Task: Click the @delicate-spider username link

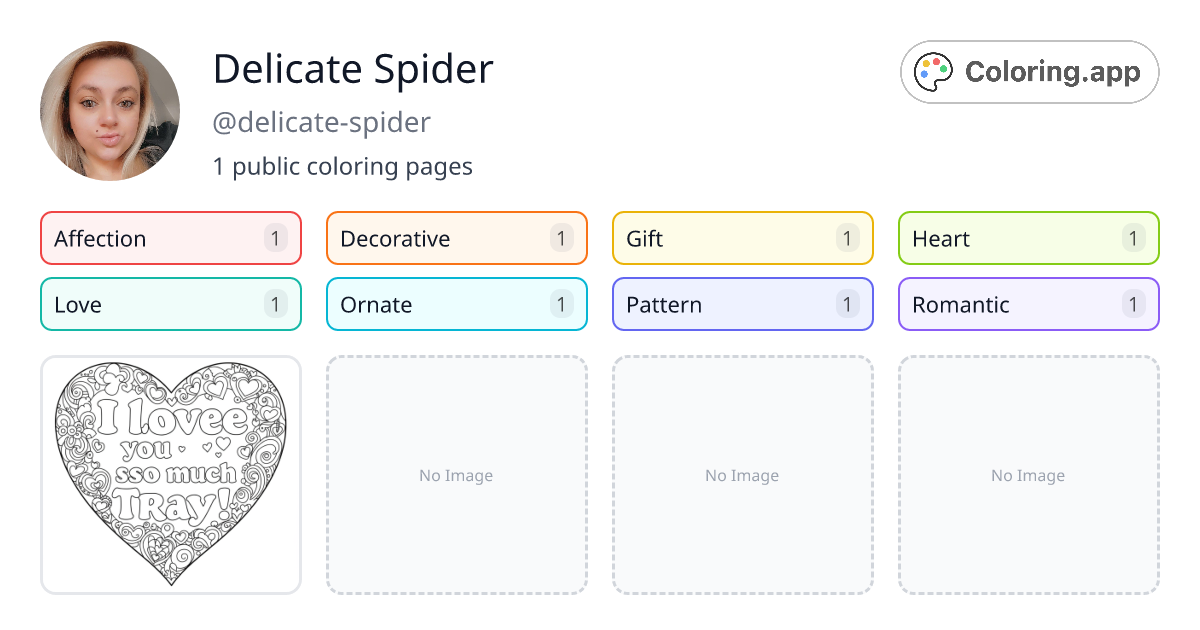Action: (321, 122)
